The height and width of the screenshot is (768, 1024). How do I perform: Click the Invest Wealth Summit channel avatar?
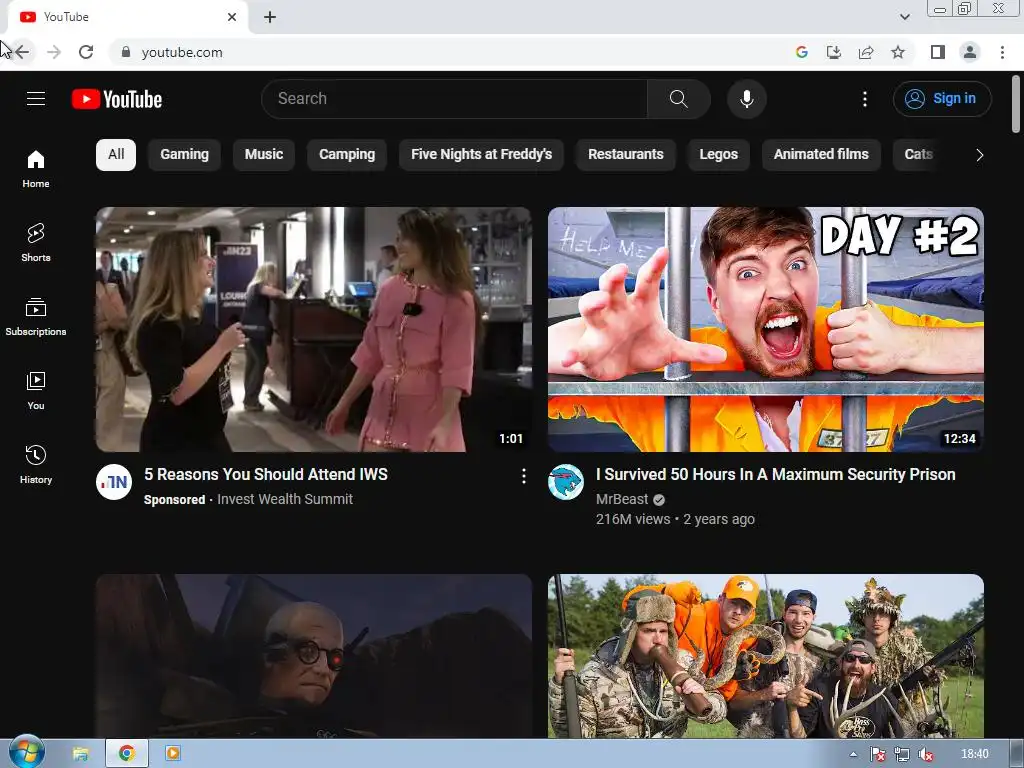point(114,482)
